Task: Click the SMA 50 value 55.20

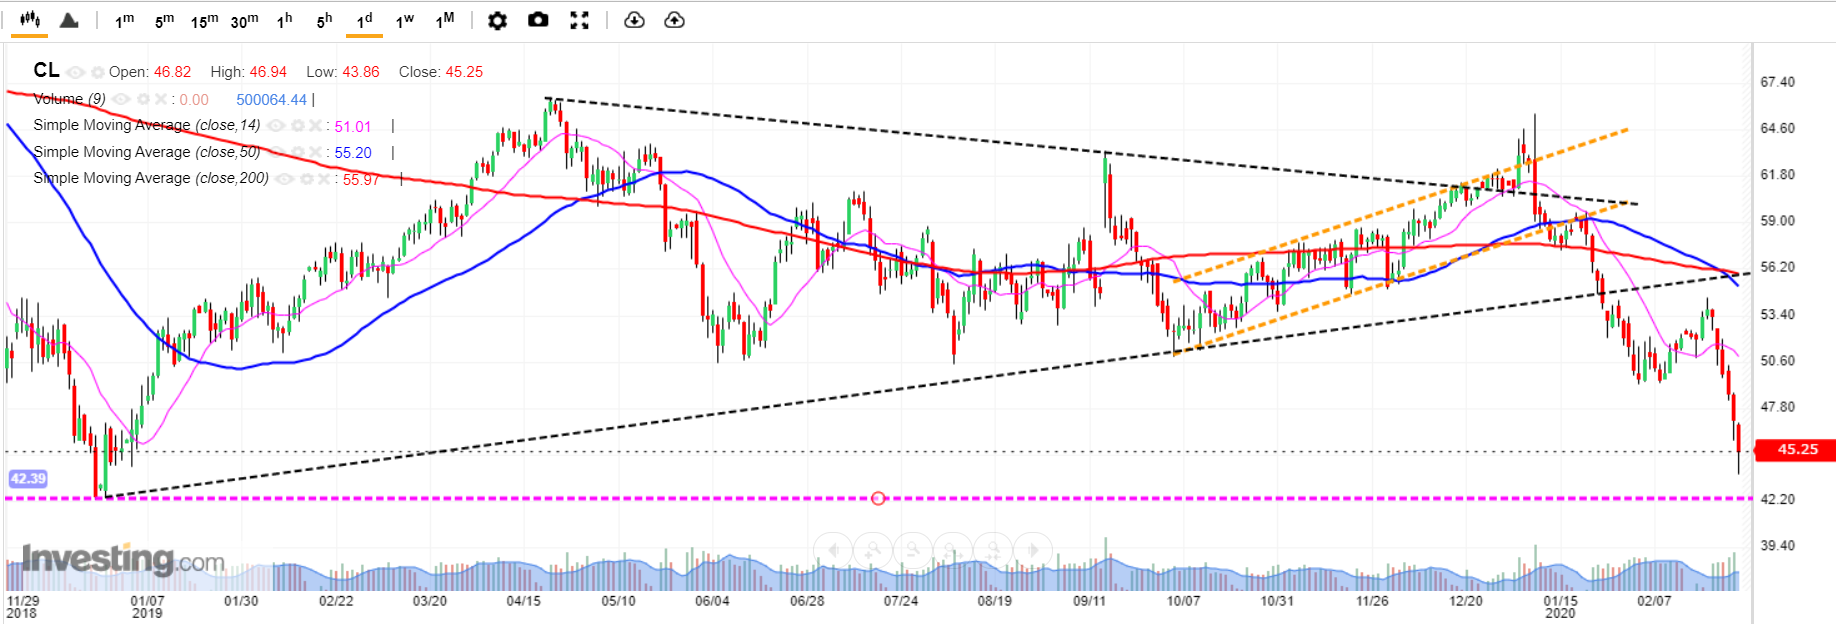Action: click(x=353, y=153)
